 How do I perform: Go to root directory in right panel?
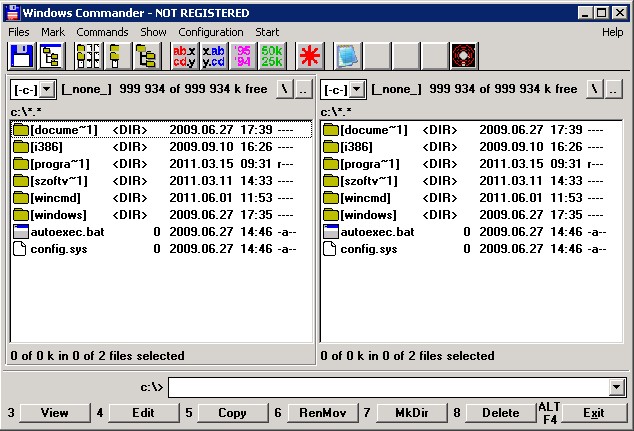595,89
